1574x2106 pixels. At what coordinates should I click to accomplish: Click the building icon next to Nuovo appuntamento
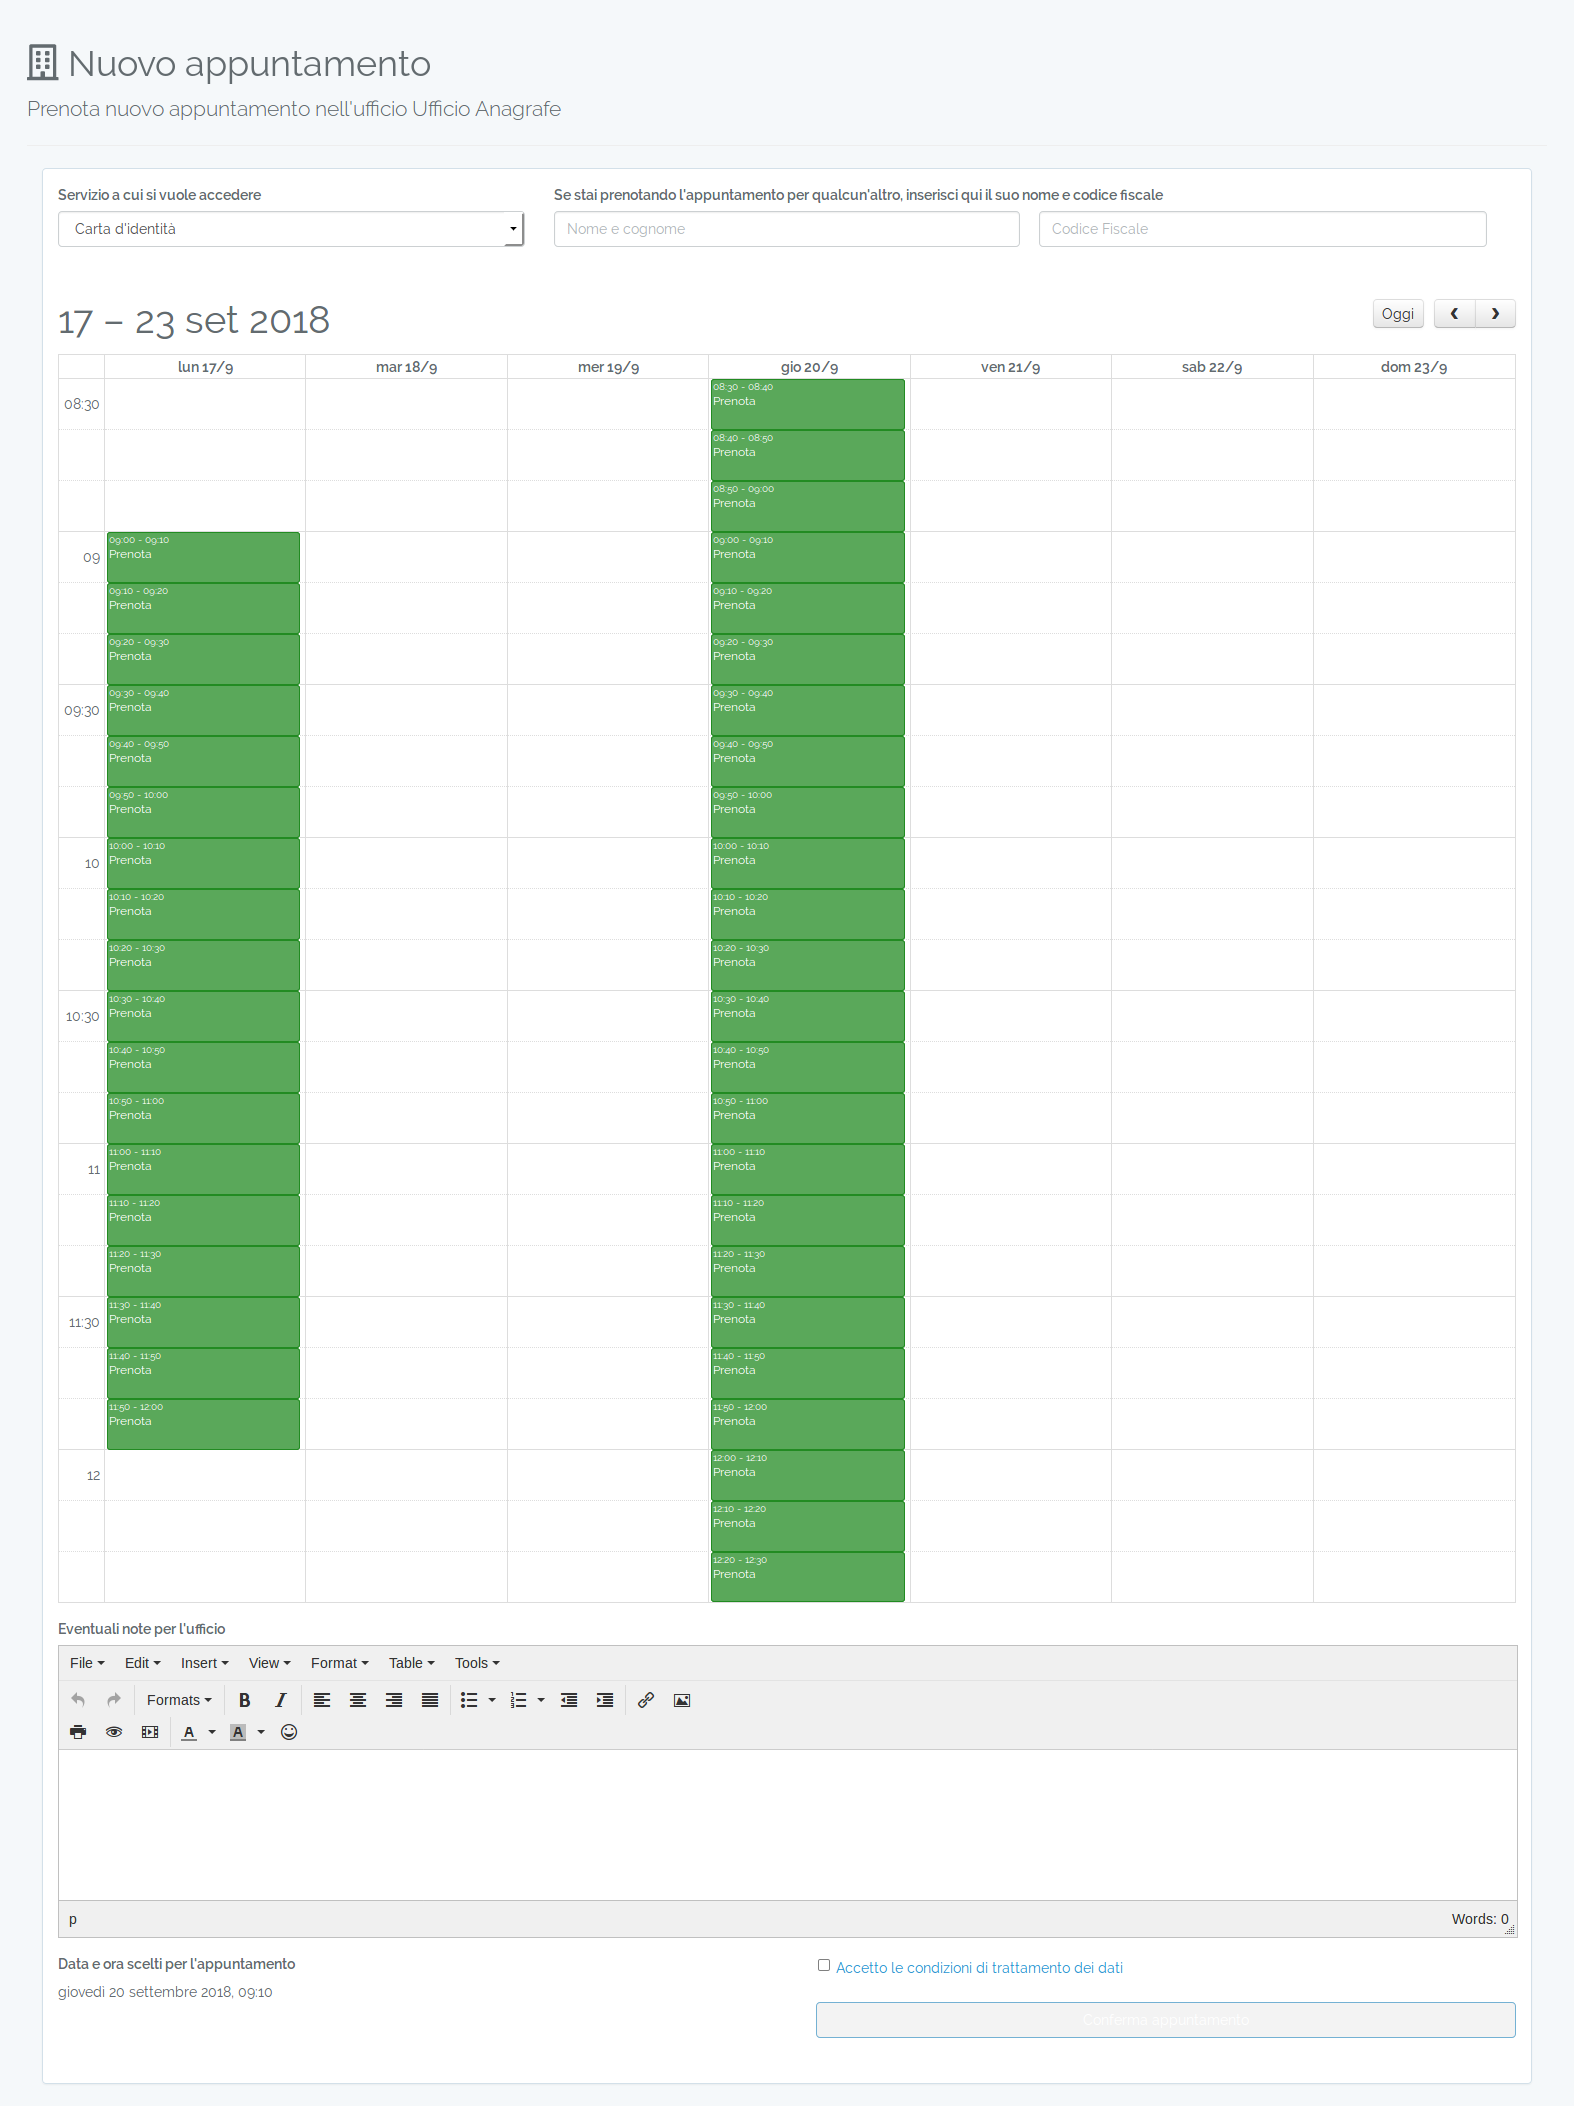point(42,62)
